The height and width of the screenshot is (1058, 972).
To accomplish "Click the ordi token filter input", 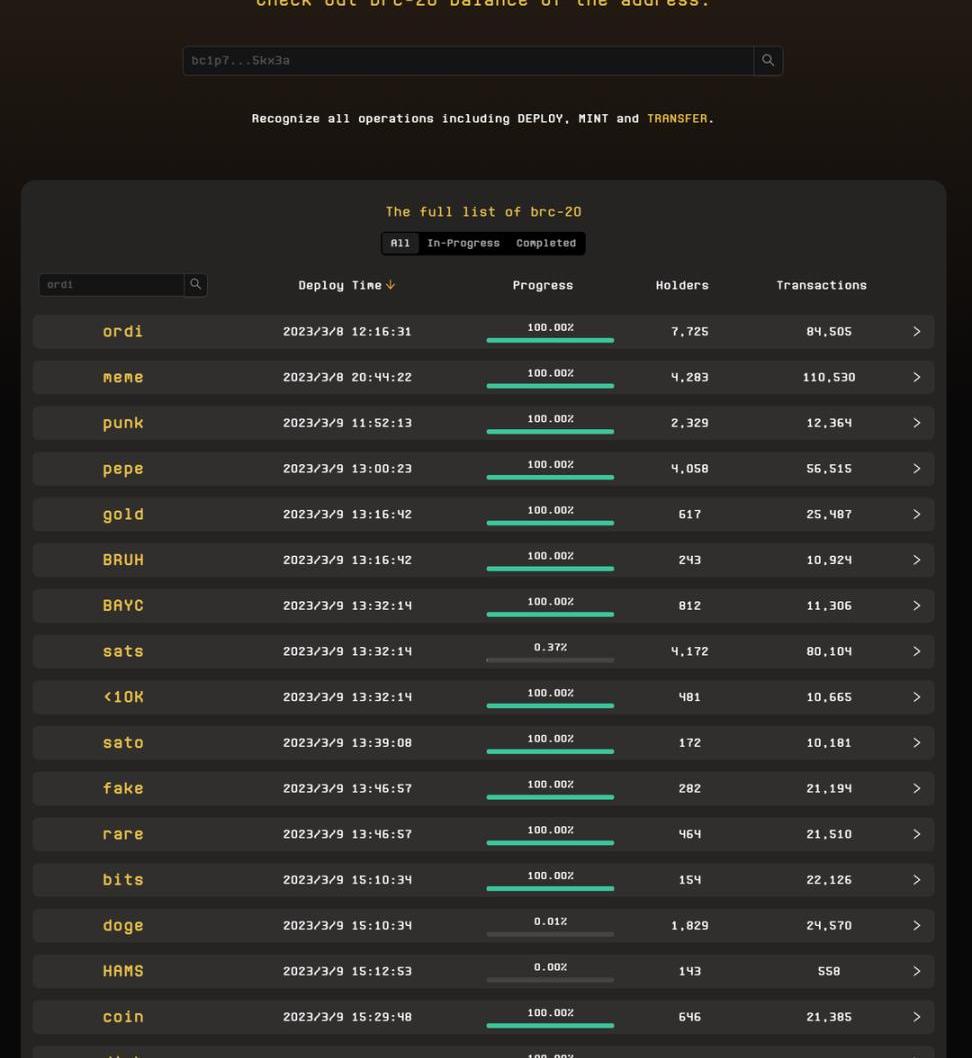I will click(111, 285).
